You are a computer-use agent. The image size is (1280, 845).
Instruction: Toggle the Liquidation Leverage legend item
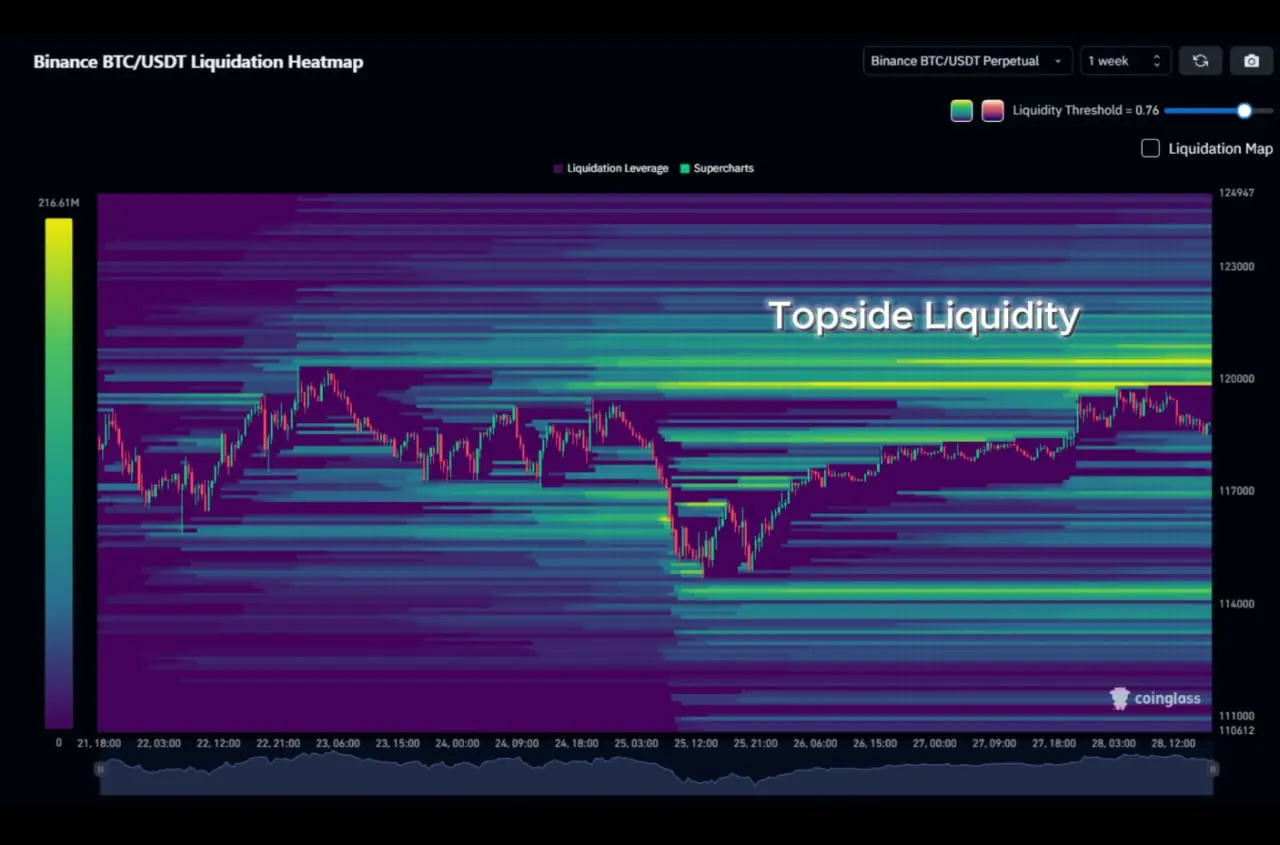coord(610,168)
